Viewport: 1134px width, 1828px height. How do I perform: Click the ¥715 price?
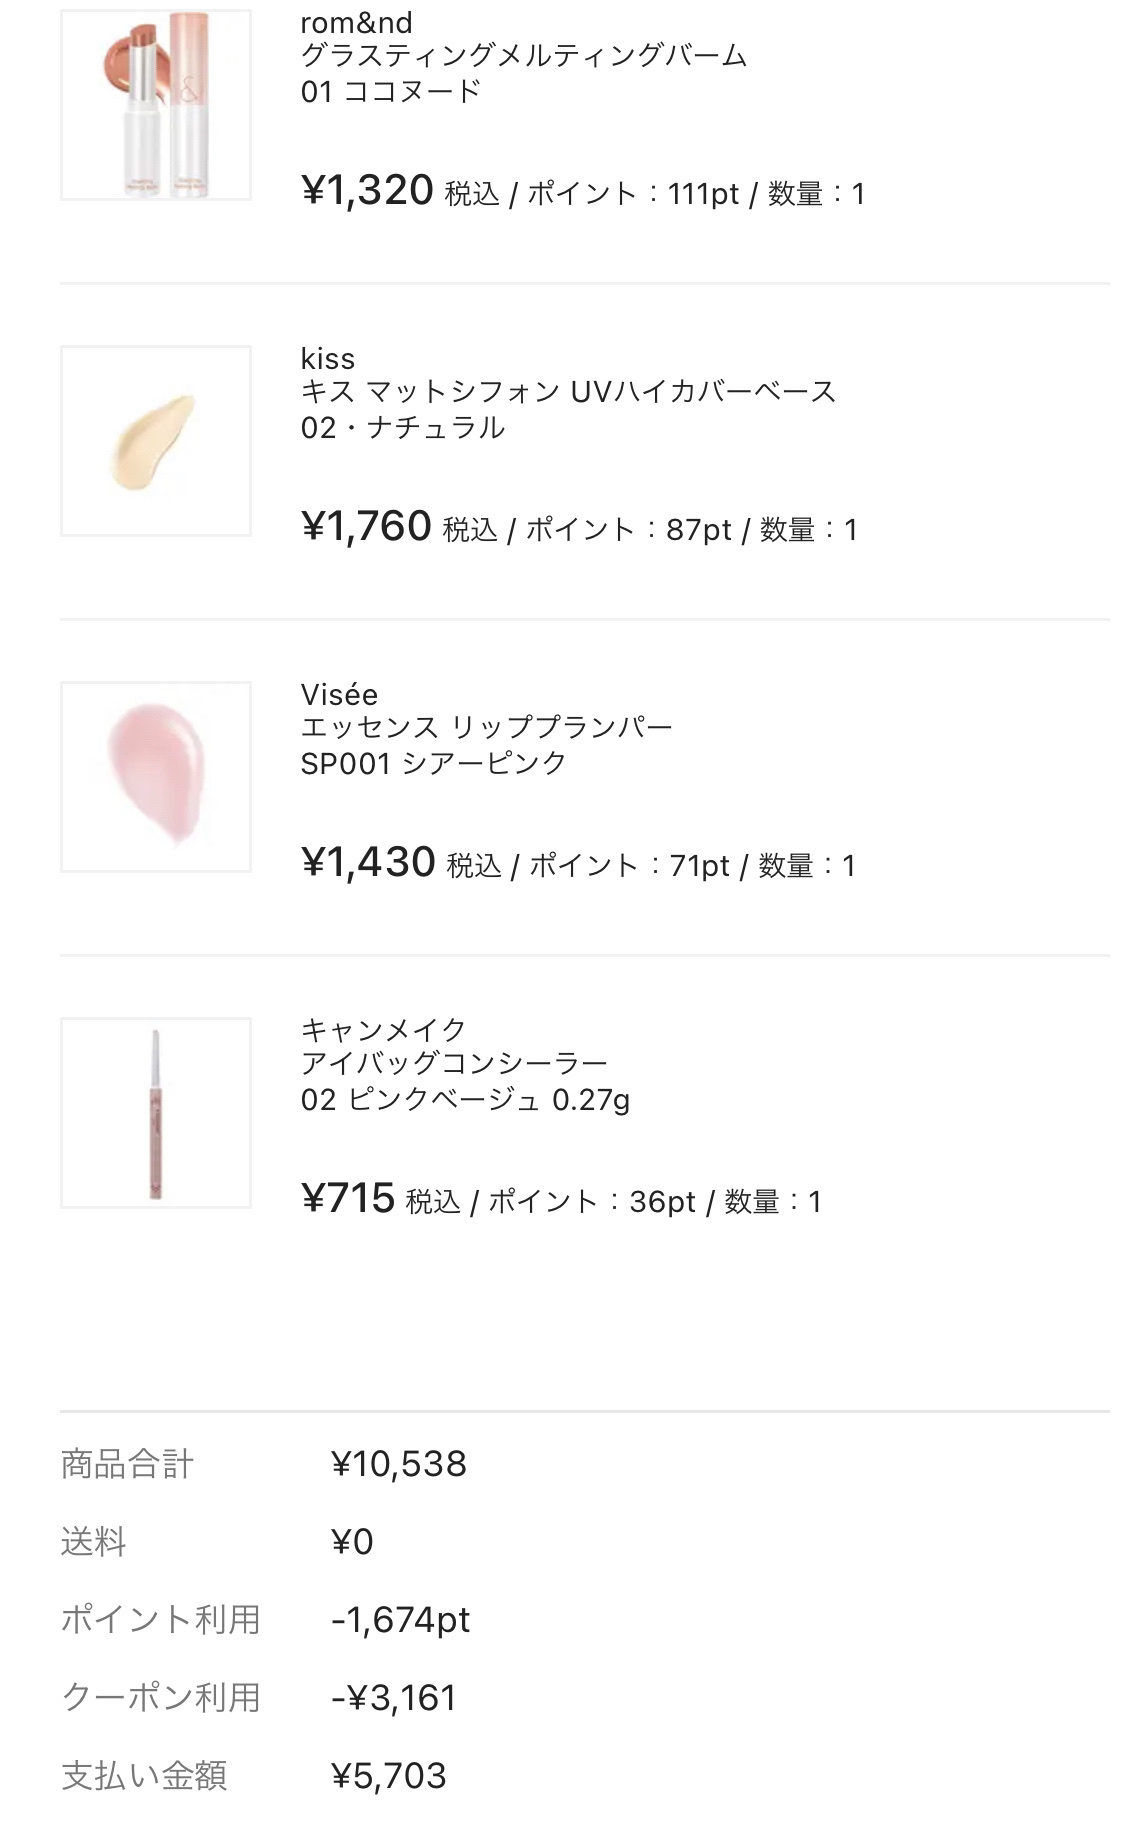point(348,1198)
